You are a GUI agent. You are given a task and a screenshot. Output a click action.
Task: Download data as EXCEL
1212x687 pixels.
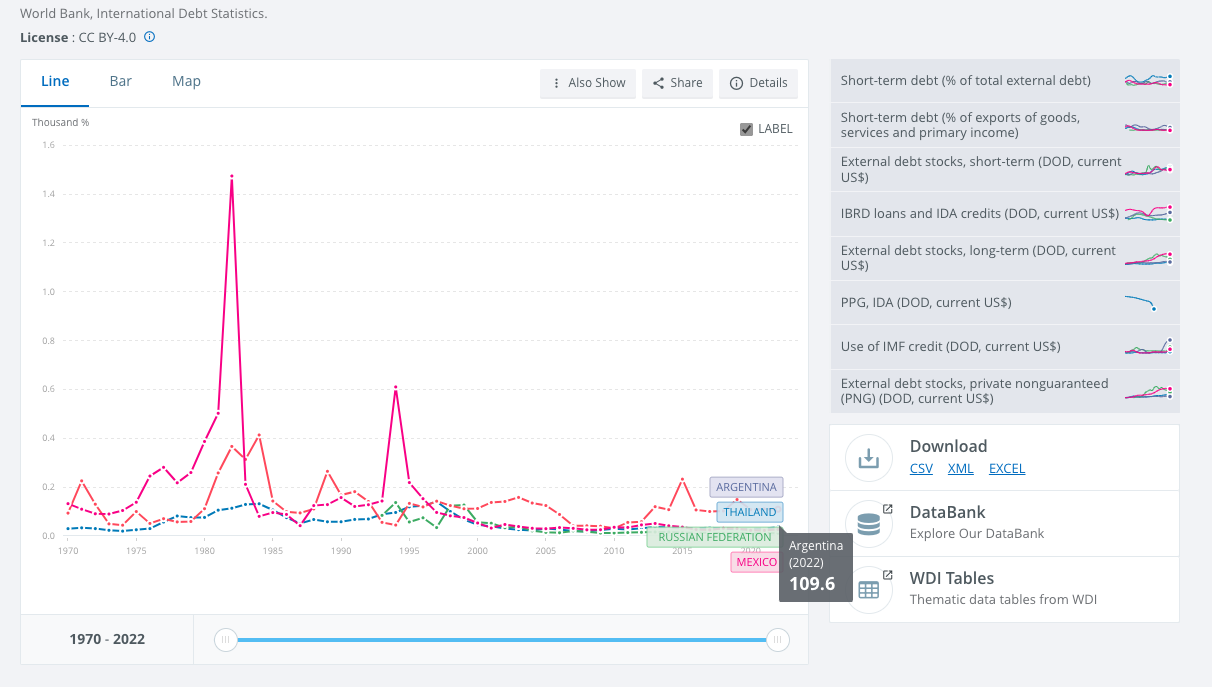pos(1006,468)
